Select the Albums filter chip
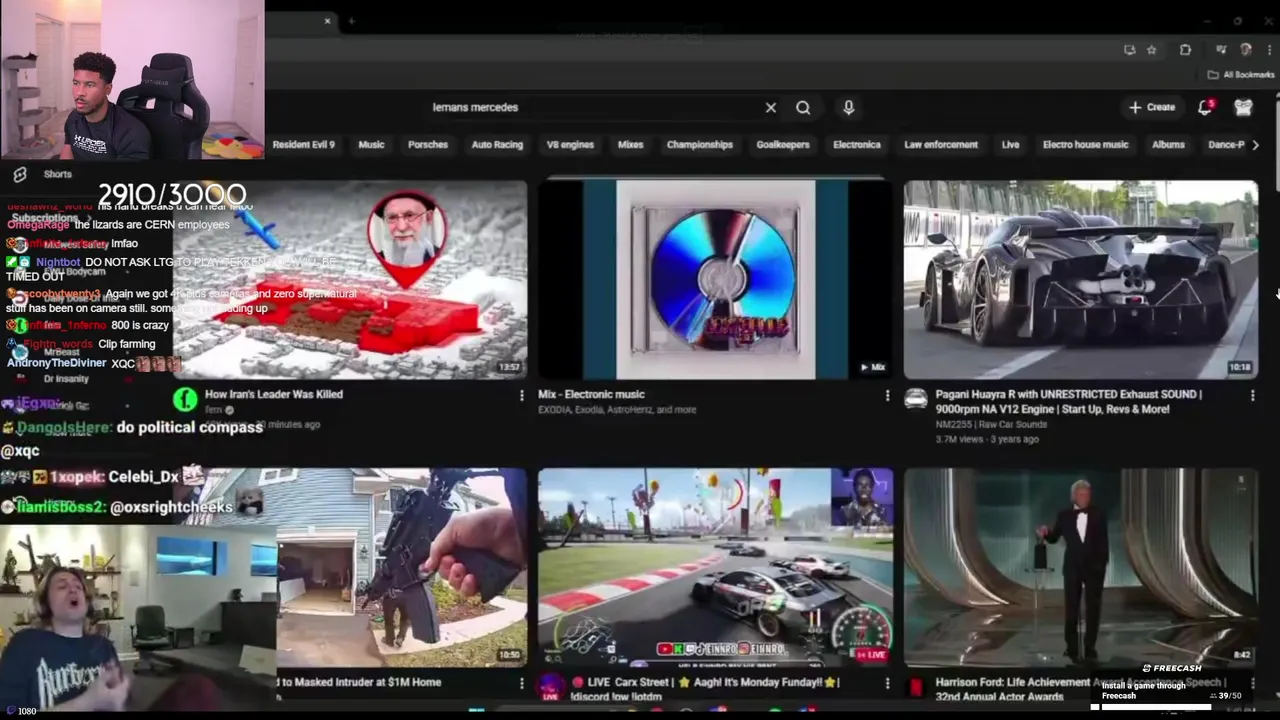1280x720 pixels. tap(1168, 145)
